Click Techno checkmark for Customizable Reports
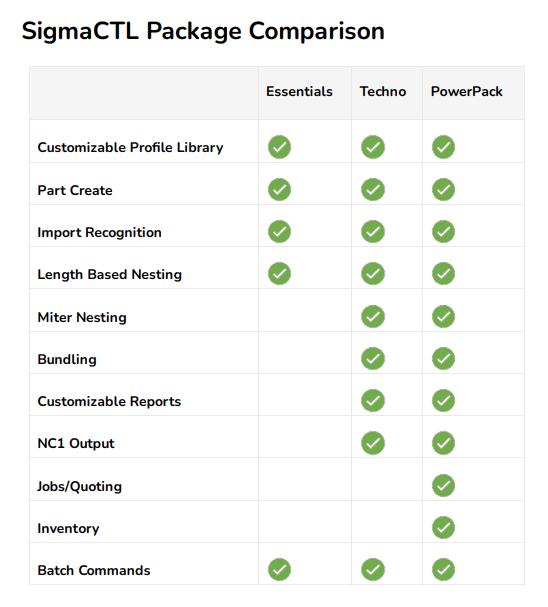 [373, 401]
